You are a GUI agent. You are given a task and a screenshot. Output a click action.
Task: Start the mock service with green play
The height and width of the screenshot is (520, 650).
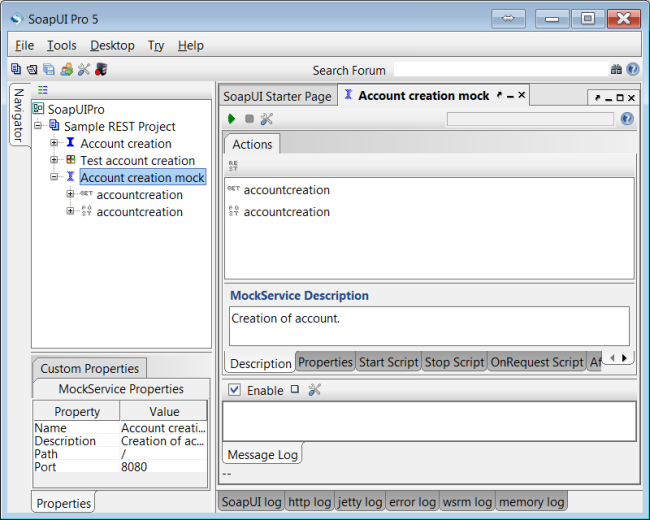[x=231, y=119]
